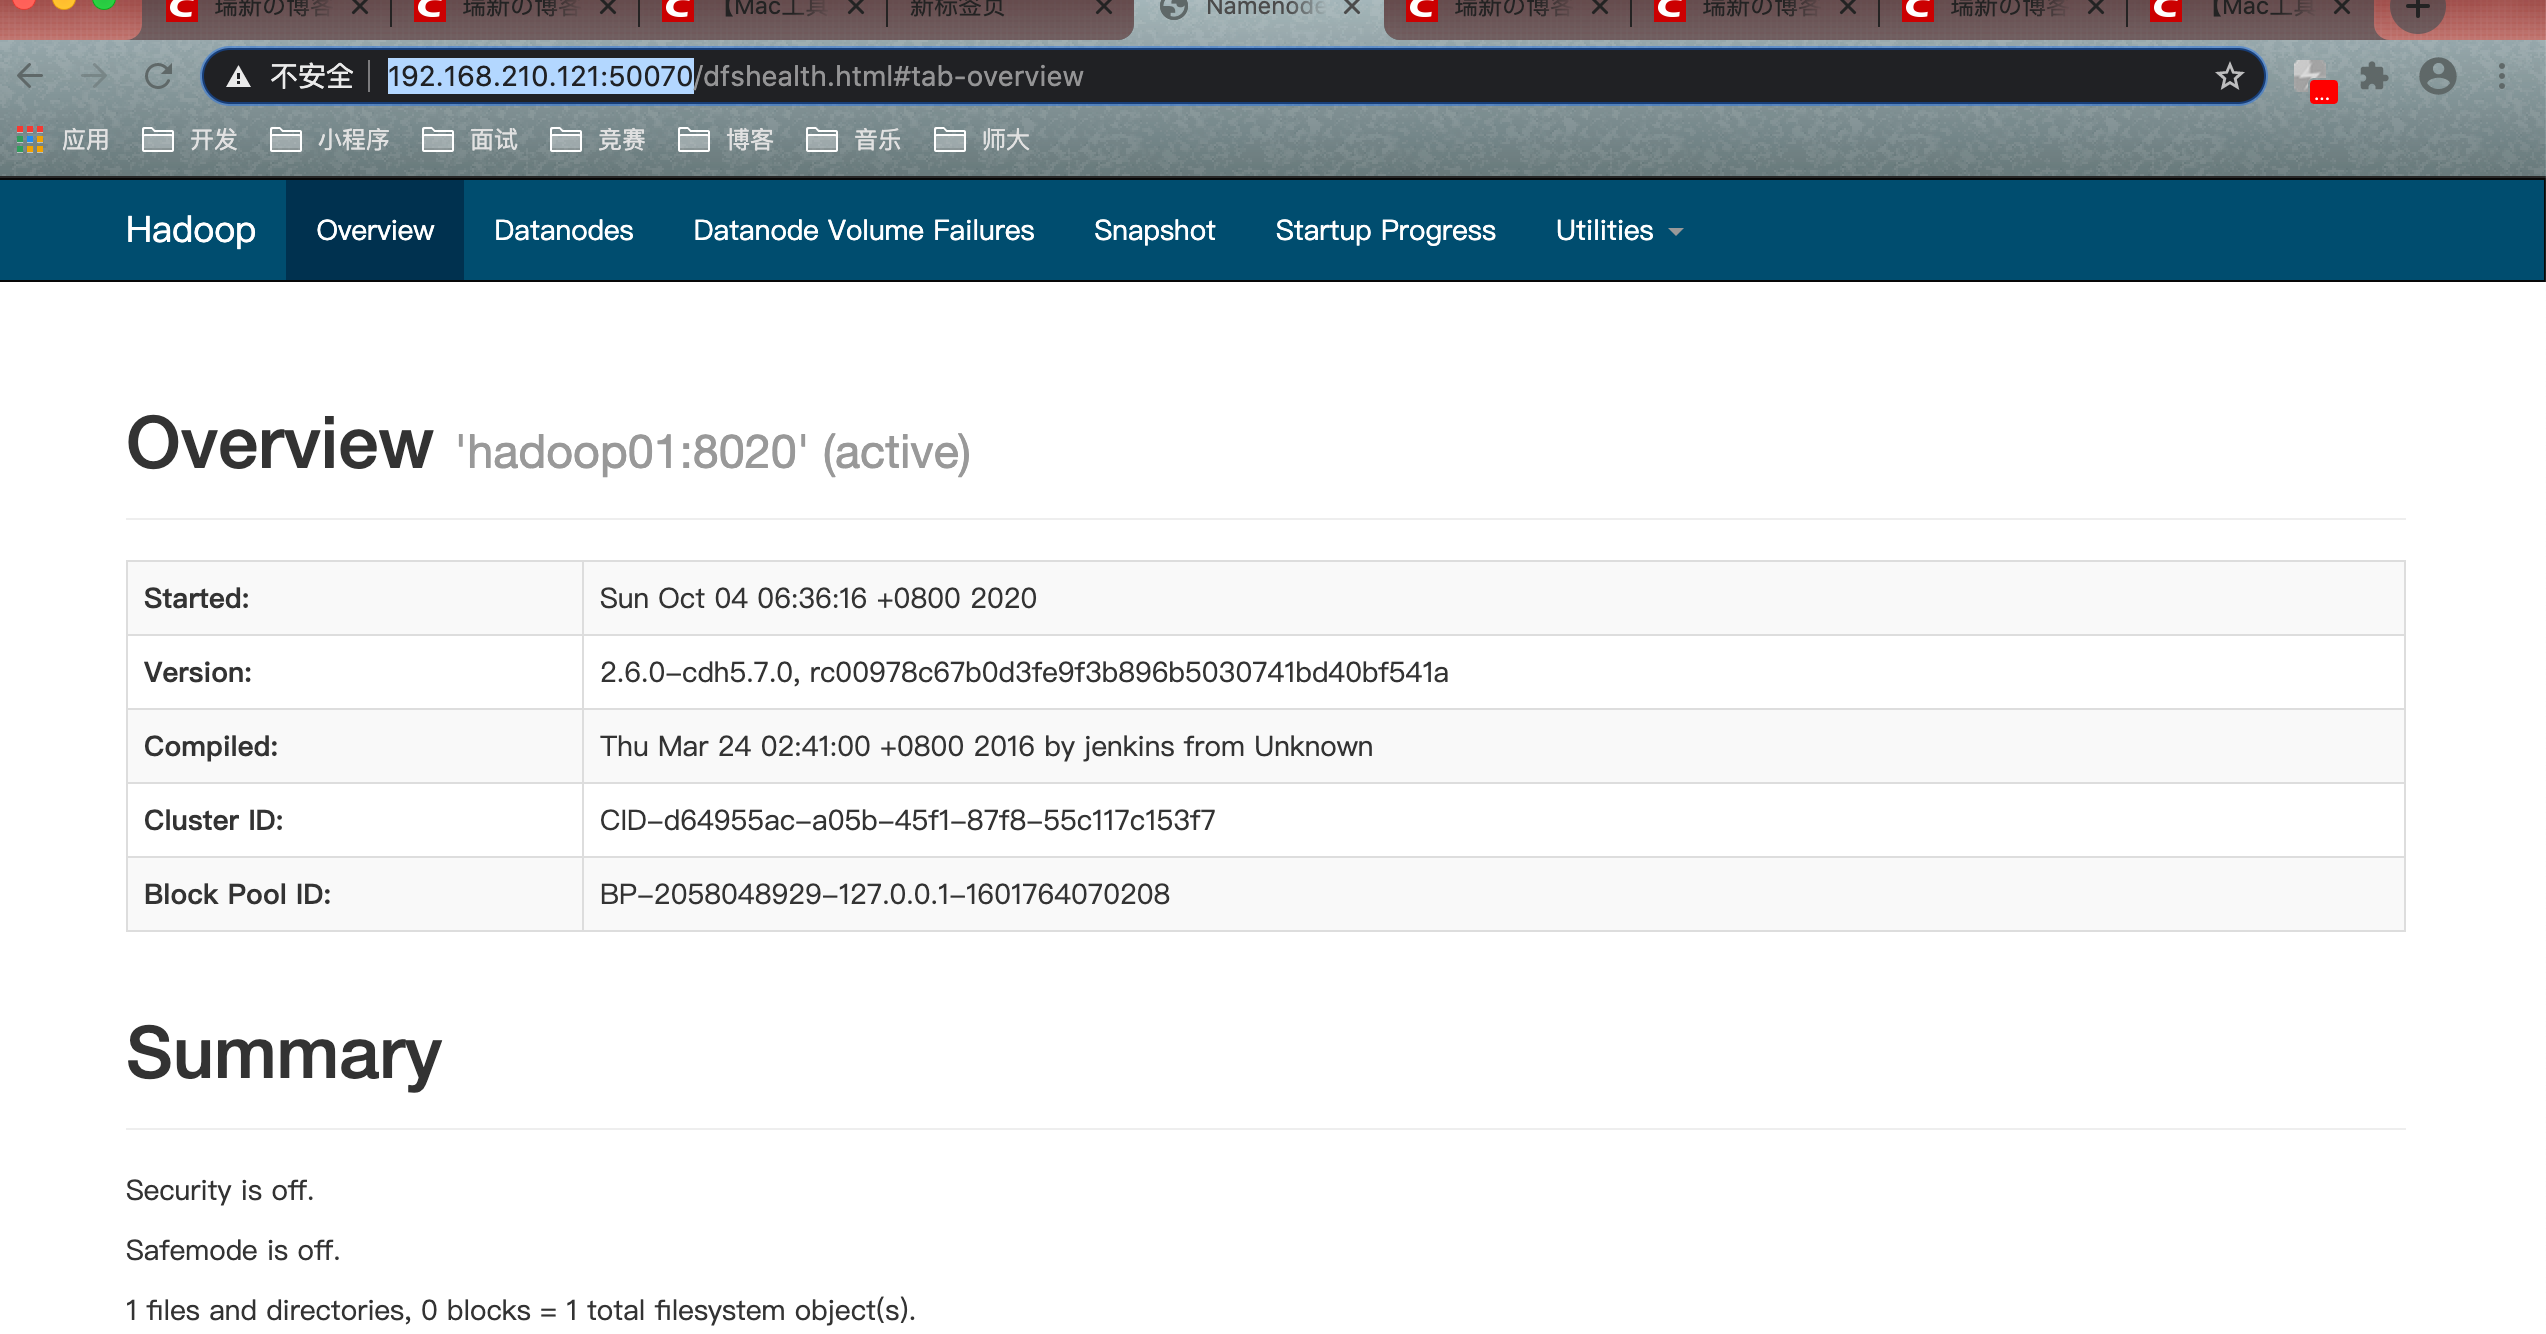
Task: Reload the page with the refresh icon
Action: pos(158,76)
